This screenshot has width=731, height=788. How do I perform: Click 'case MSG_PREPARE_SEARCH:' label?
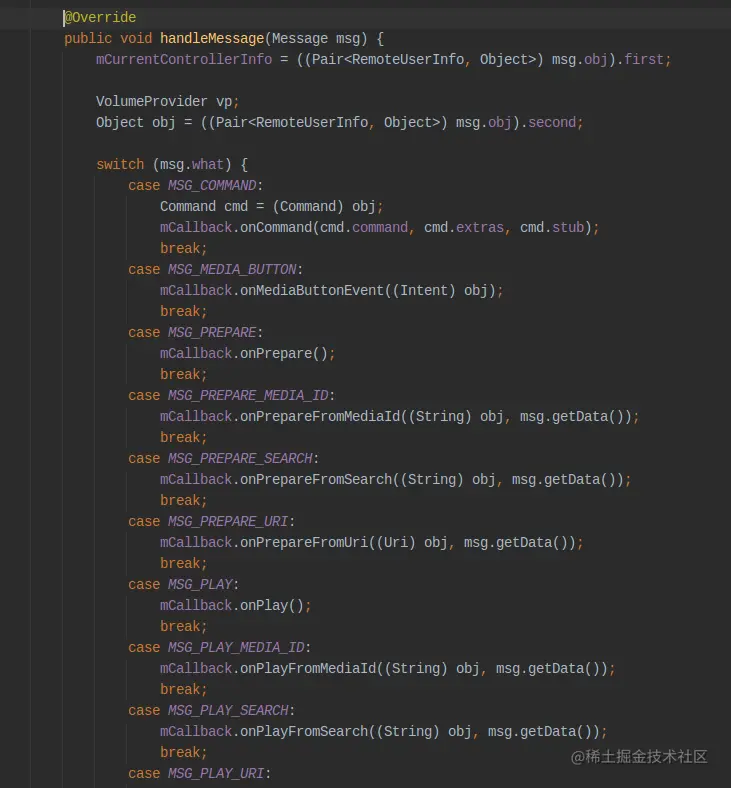(x=223, y=458)
